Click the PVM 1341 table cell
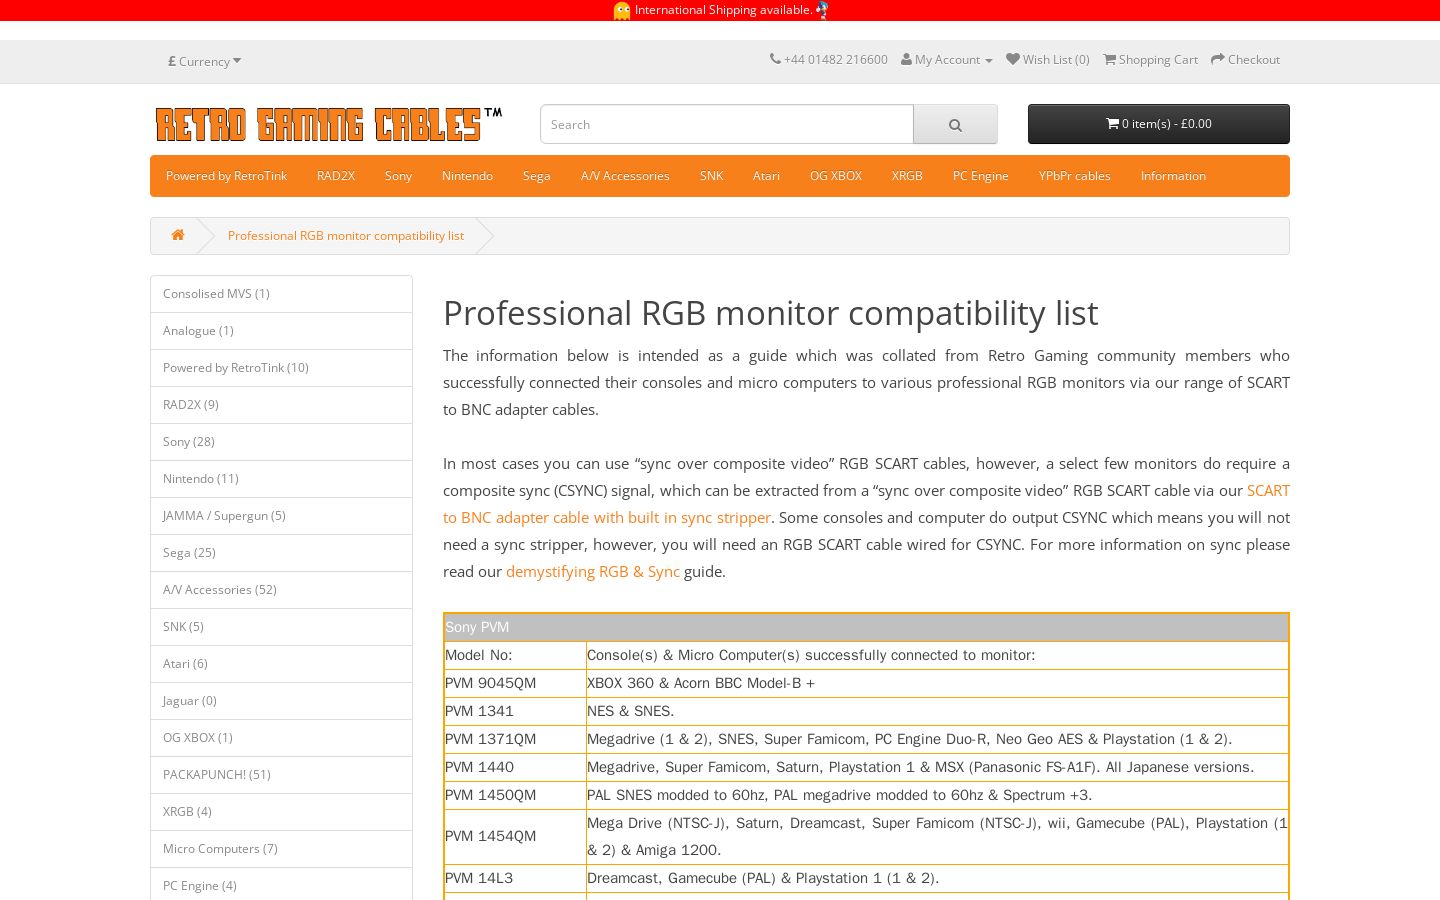This screenshot has height=900, width=1440. click(x=515, y=711)
